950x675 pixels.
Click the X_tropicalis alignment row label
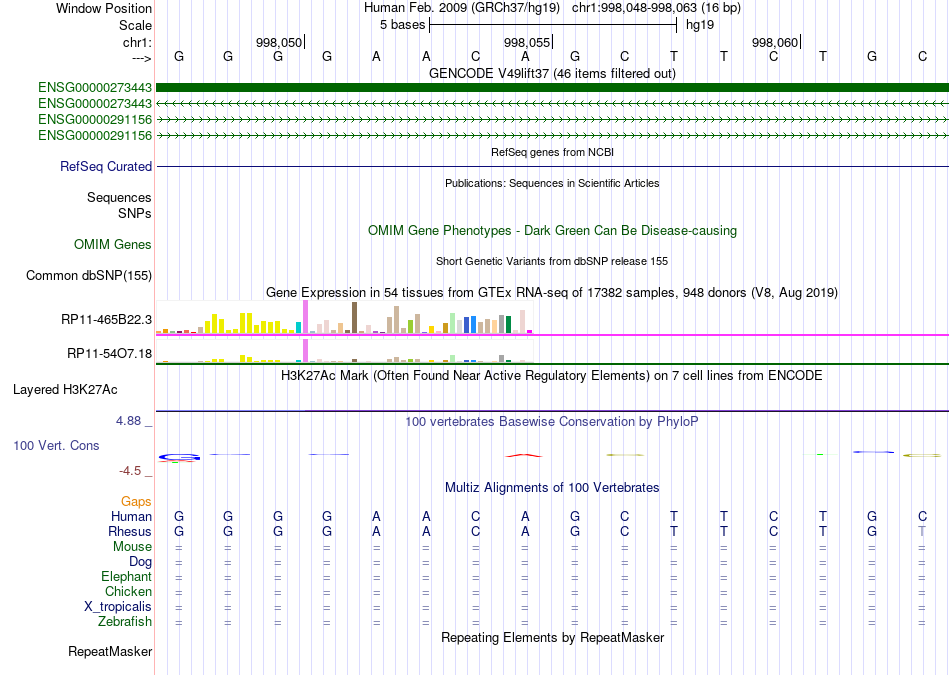(118, 607)
